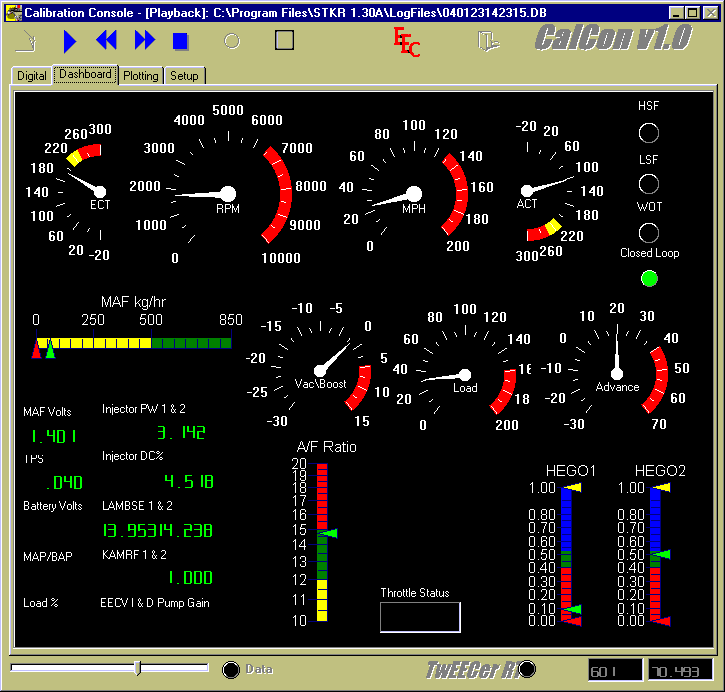Click the blue Rewind button
725x692 pixels.
tap(106, 40)
